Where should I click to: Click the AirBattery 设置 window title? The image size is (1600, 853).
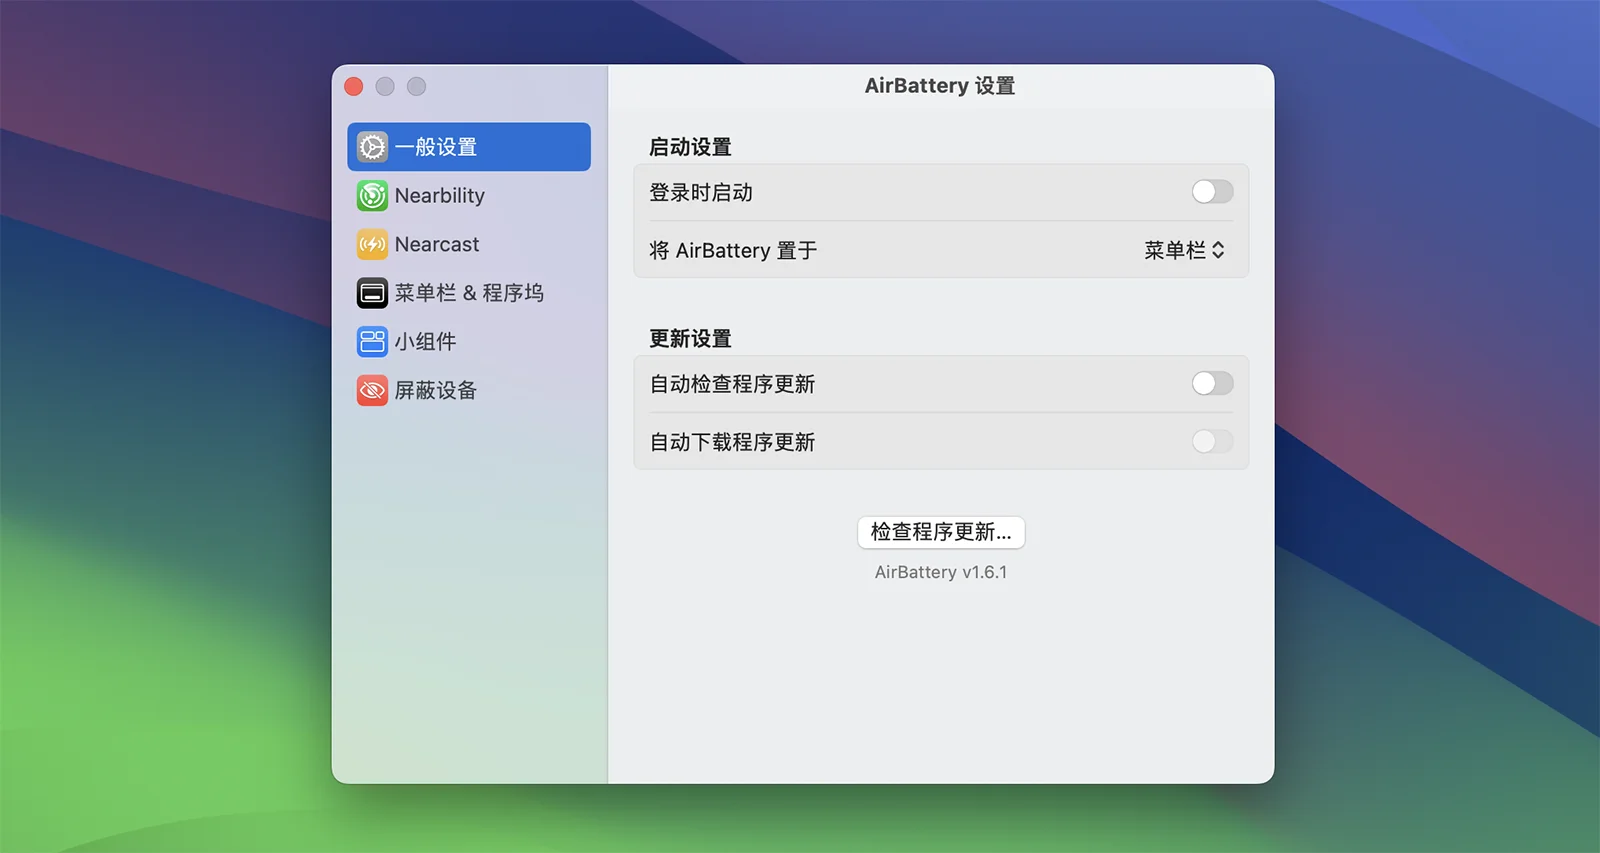click(x=940, y=86)
